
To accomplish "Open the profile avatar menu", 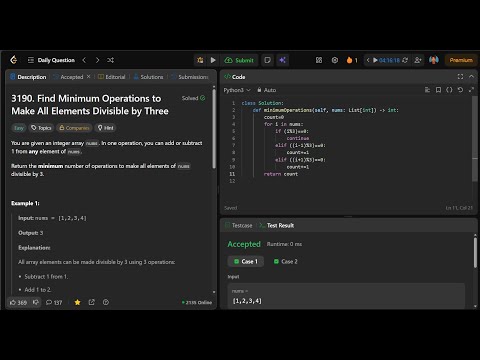I will coord(434,60).
